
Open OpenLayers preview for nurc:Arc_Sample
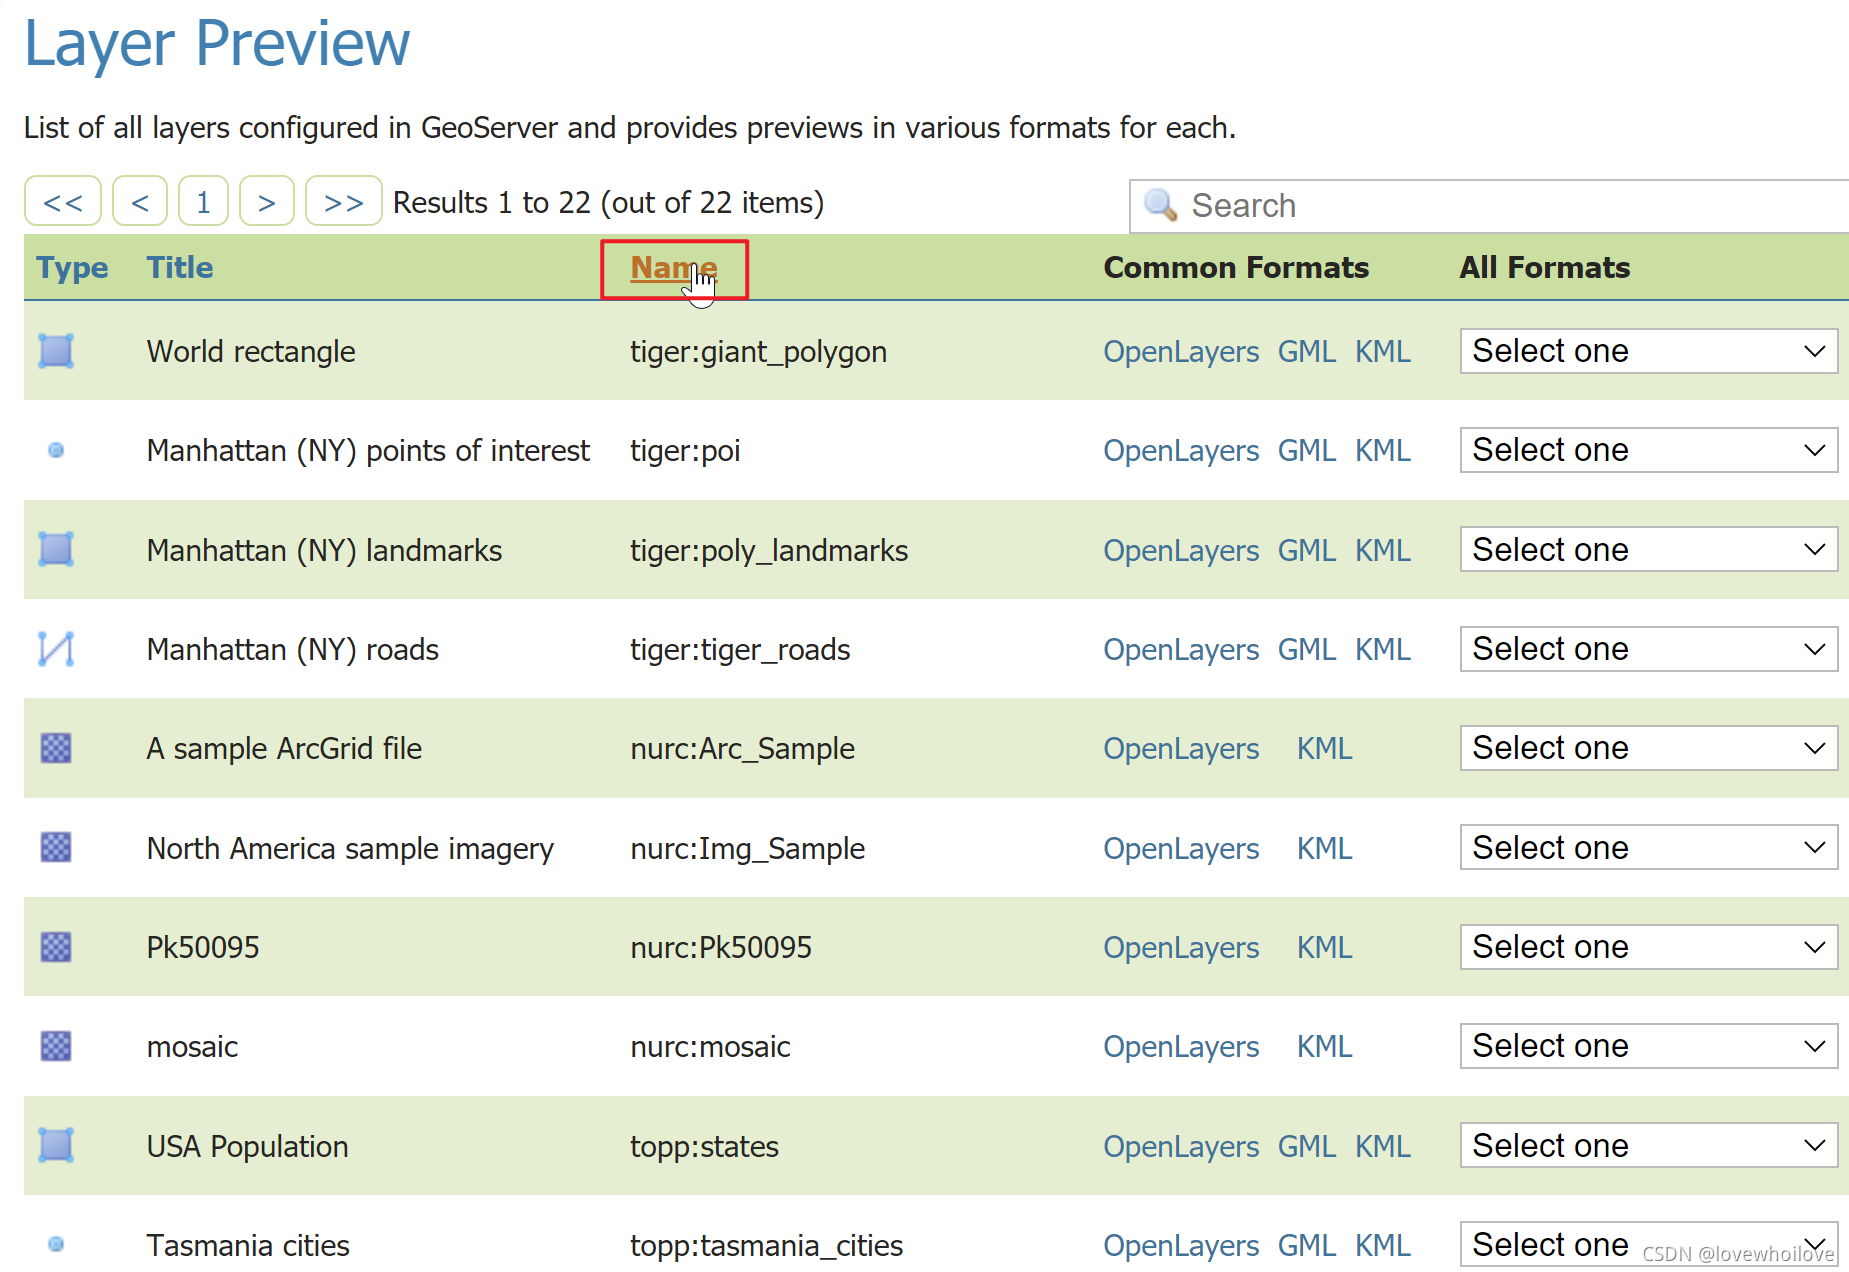point(1181,749)
